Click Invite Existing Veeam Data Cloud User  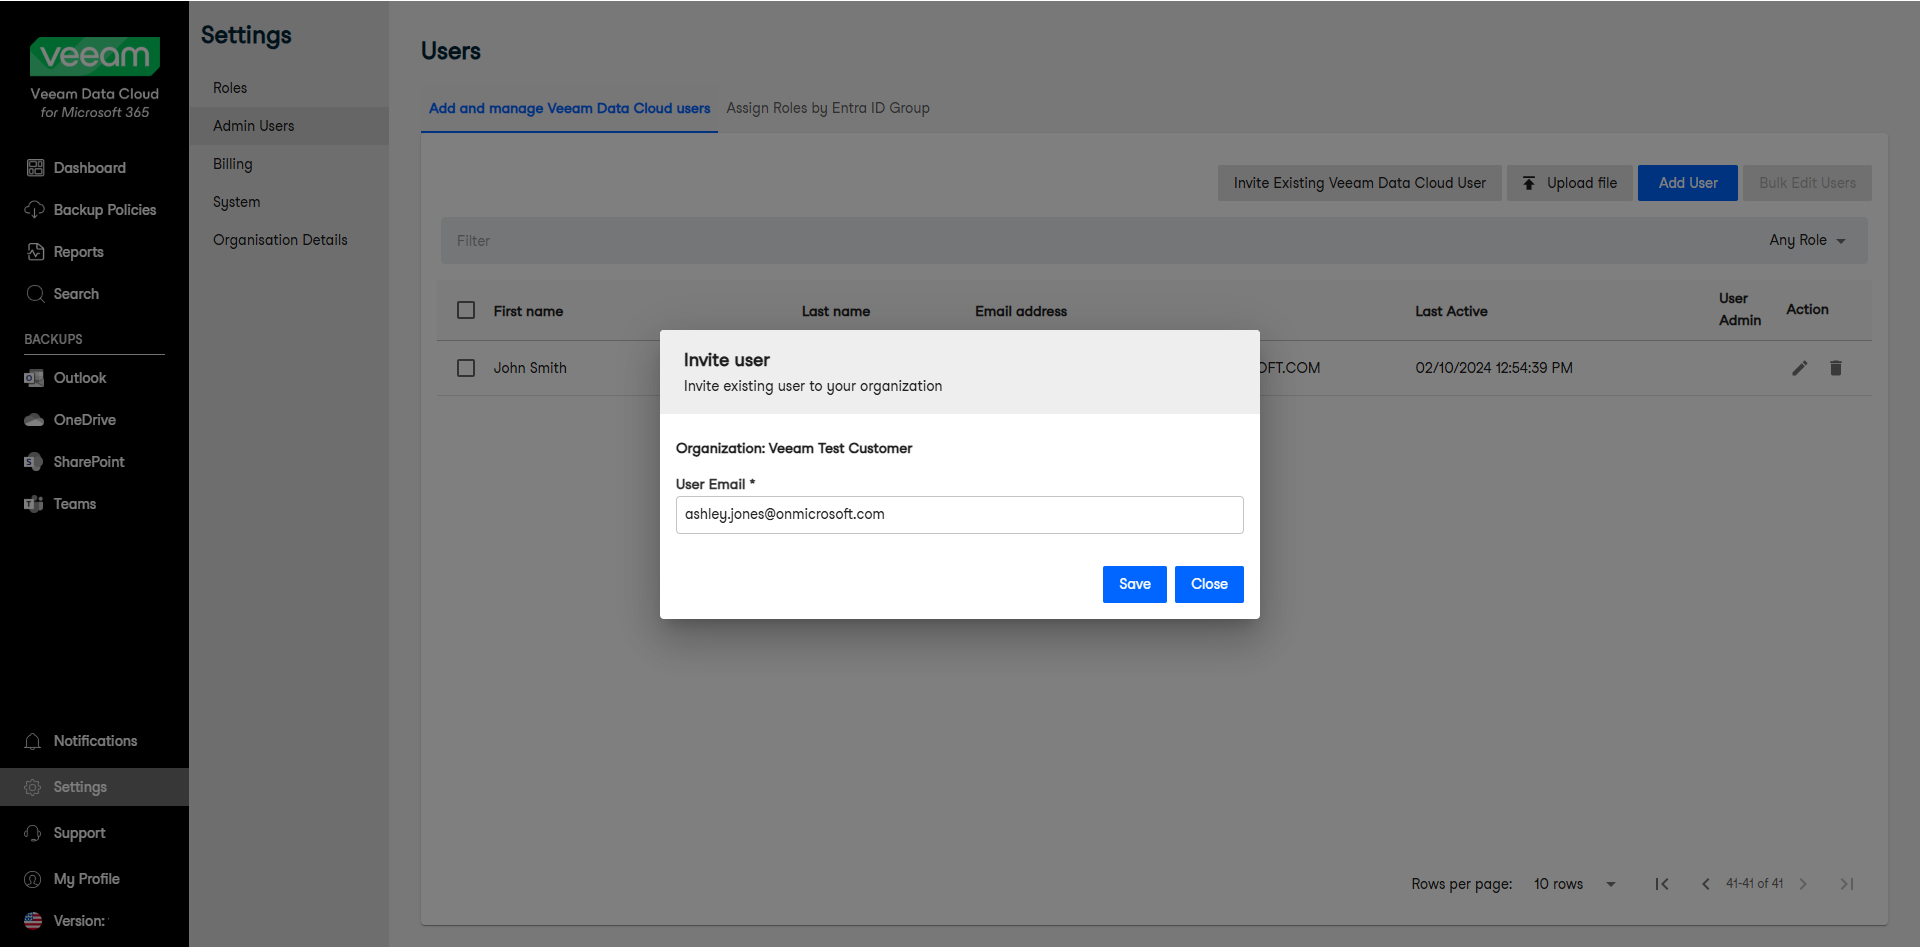point(1360,183)
